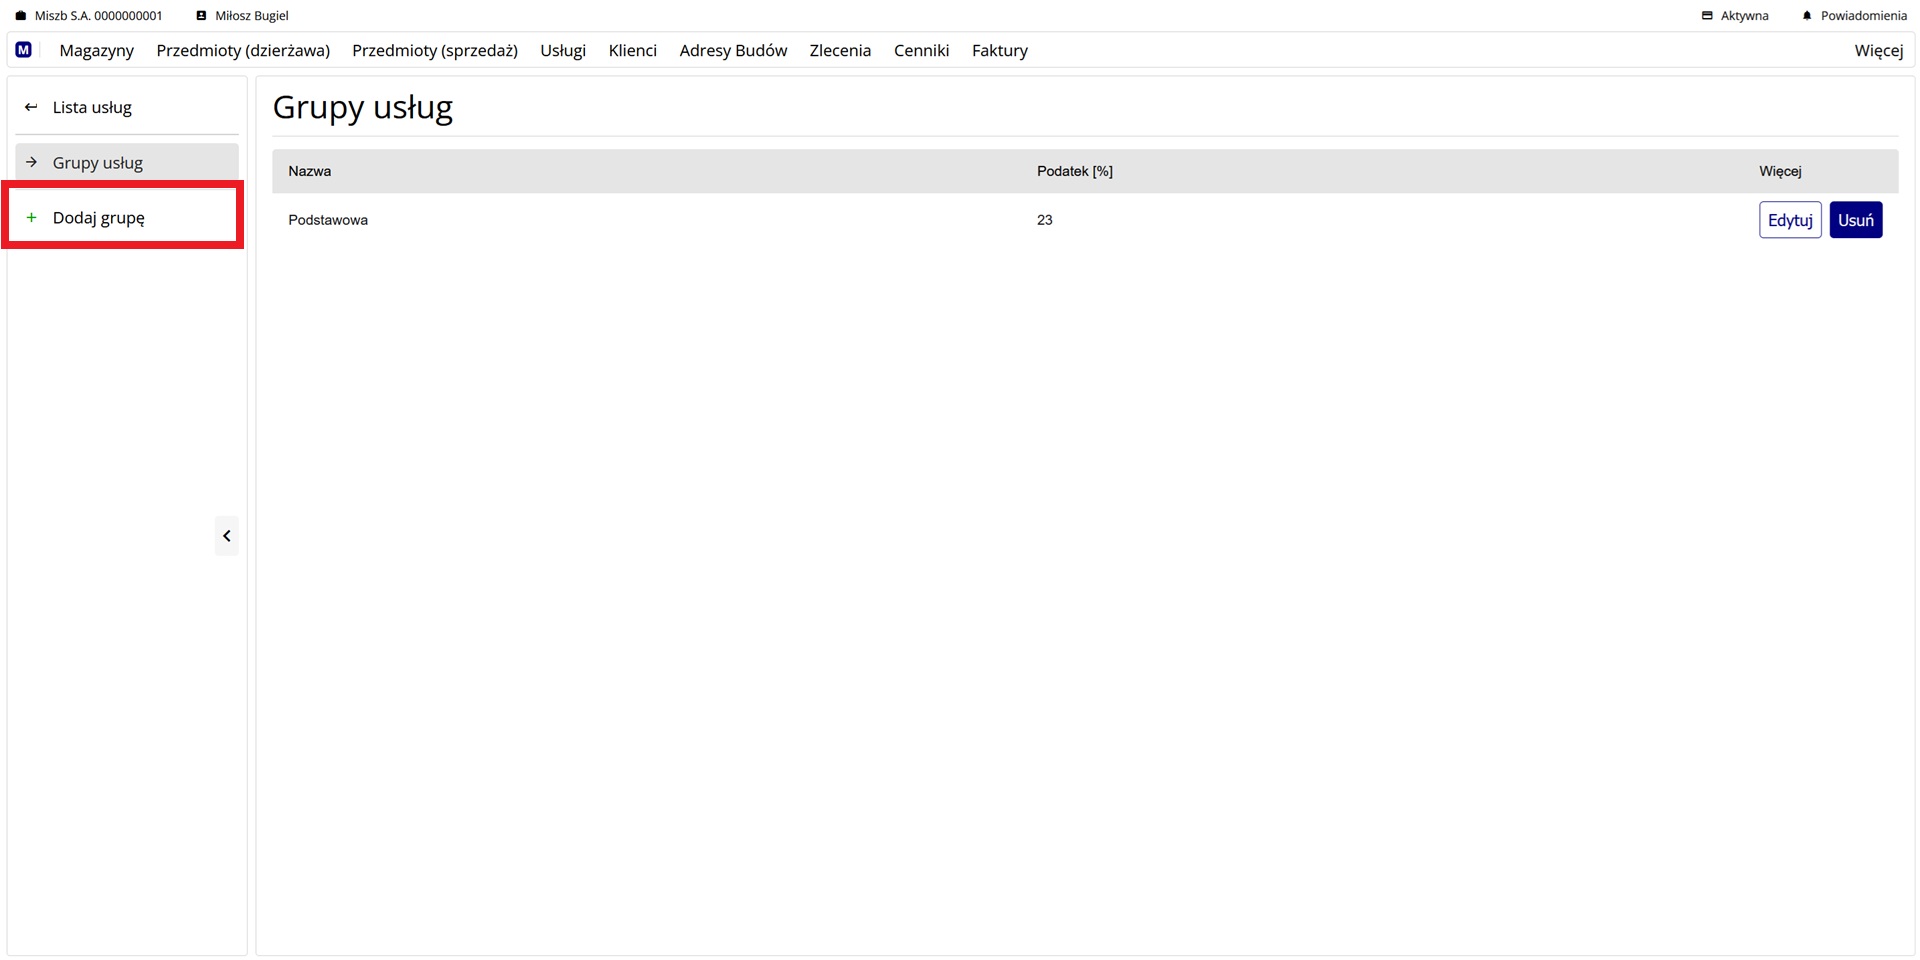Click the company briefcase icon for Miszb S.A.
1920x960 pixels.
click(x=21, y=16)
